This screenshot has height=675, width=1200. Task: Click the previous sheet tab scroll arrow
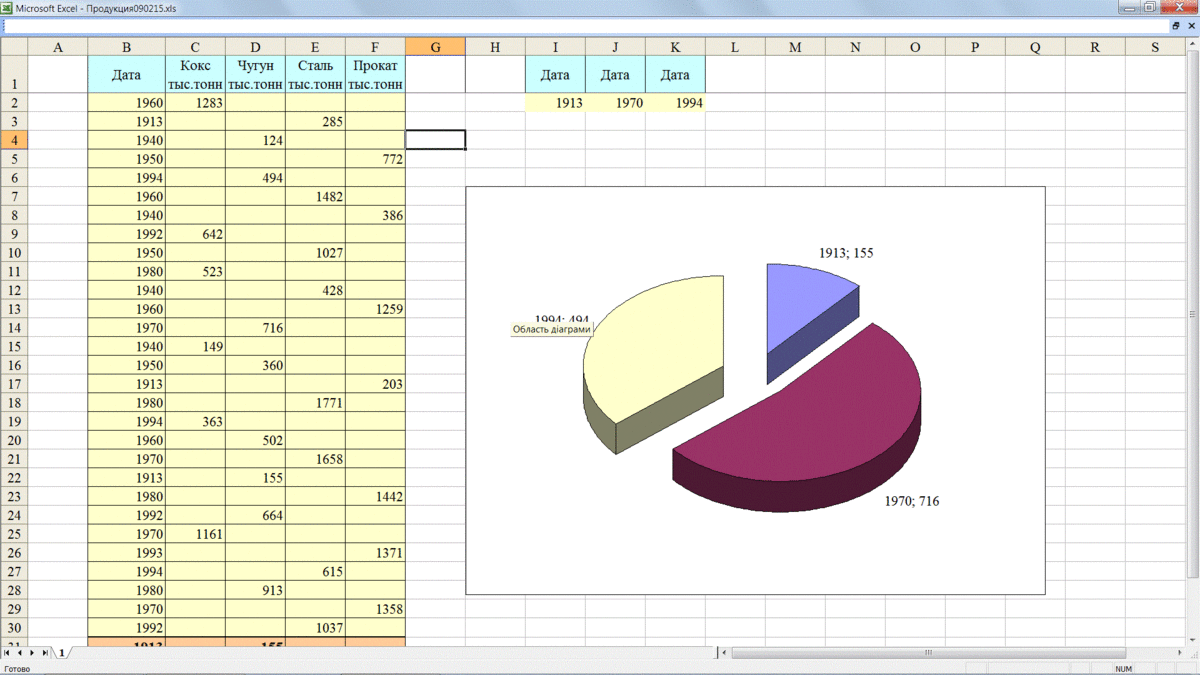coord(20,652)
